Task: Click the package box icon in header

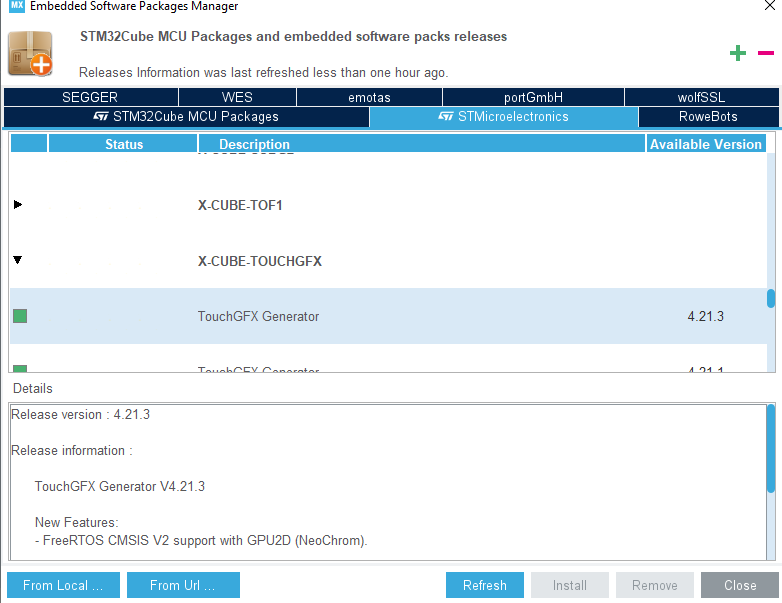Action: tap(30, 53)
